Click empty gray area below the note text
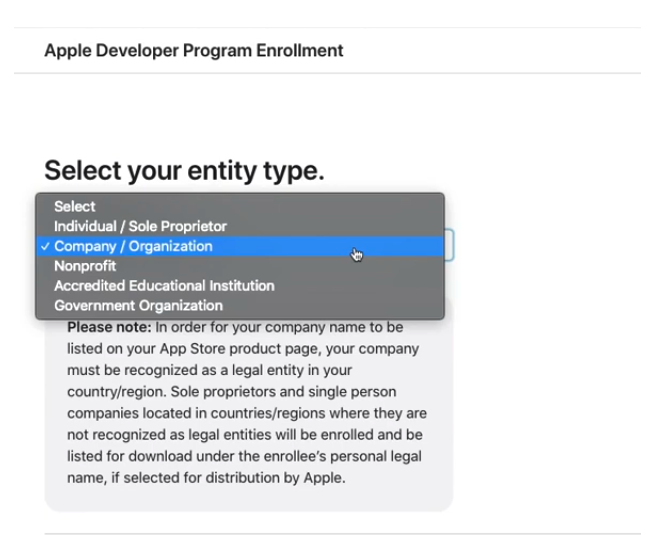650x535 pixels. pyautogui.click(x=249, y=499)
